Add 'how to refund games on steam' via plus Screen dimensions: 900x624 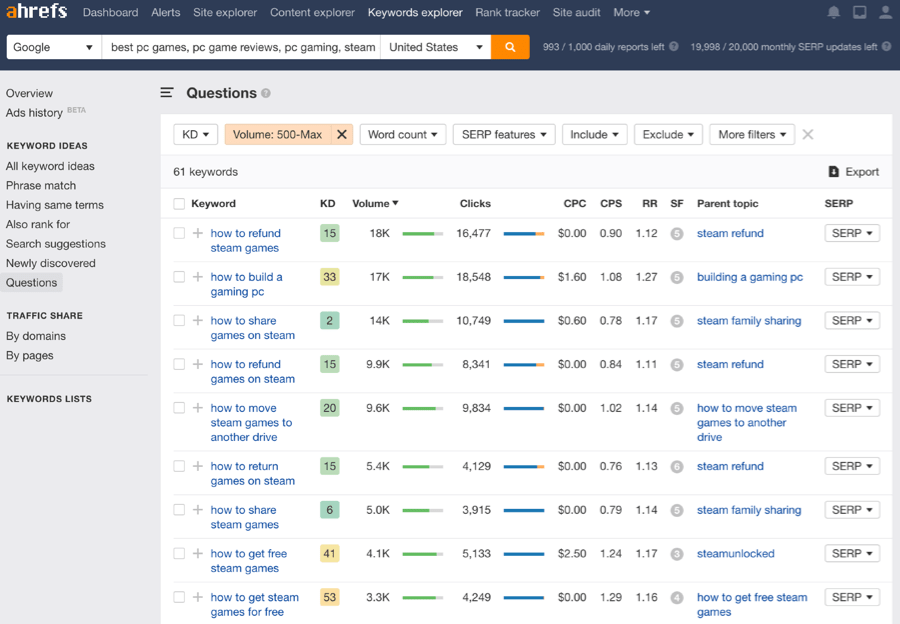[197, 364]
